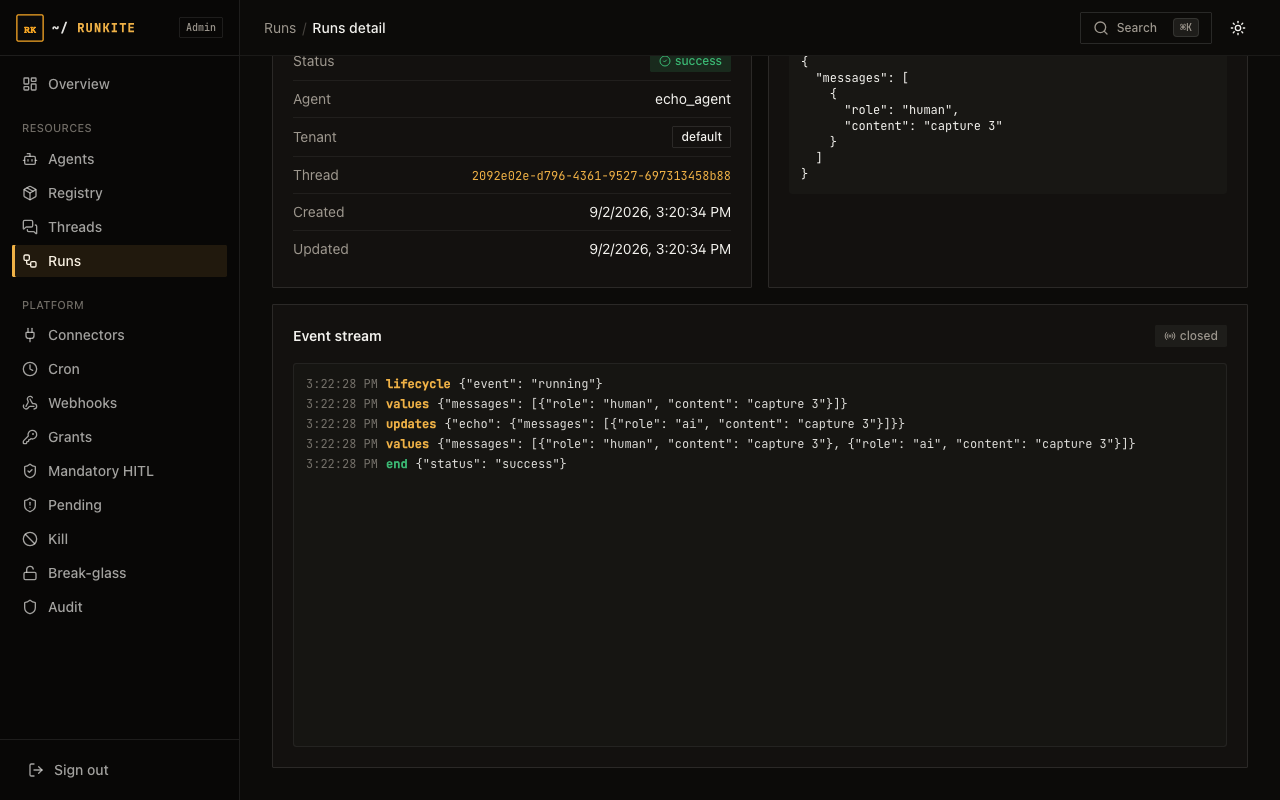The image size is (1280, 800).
Task: Click the Agents robot icon
Action: (30, 159)
